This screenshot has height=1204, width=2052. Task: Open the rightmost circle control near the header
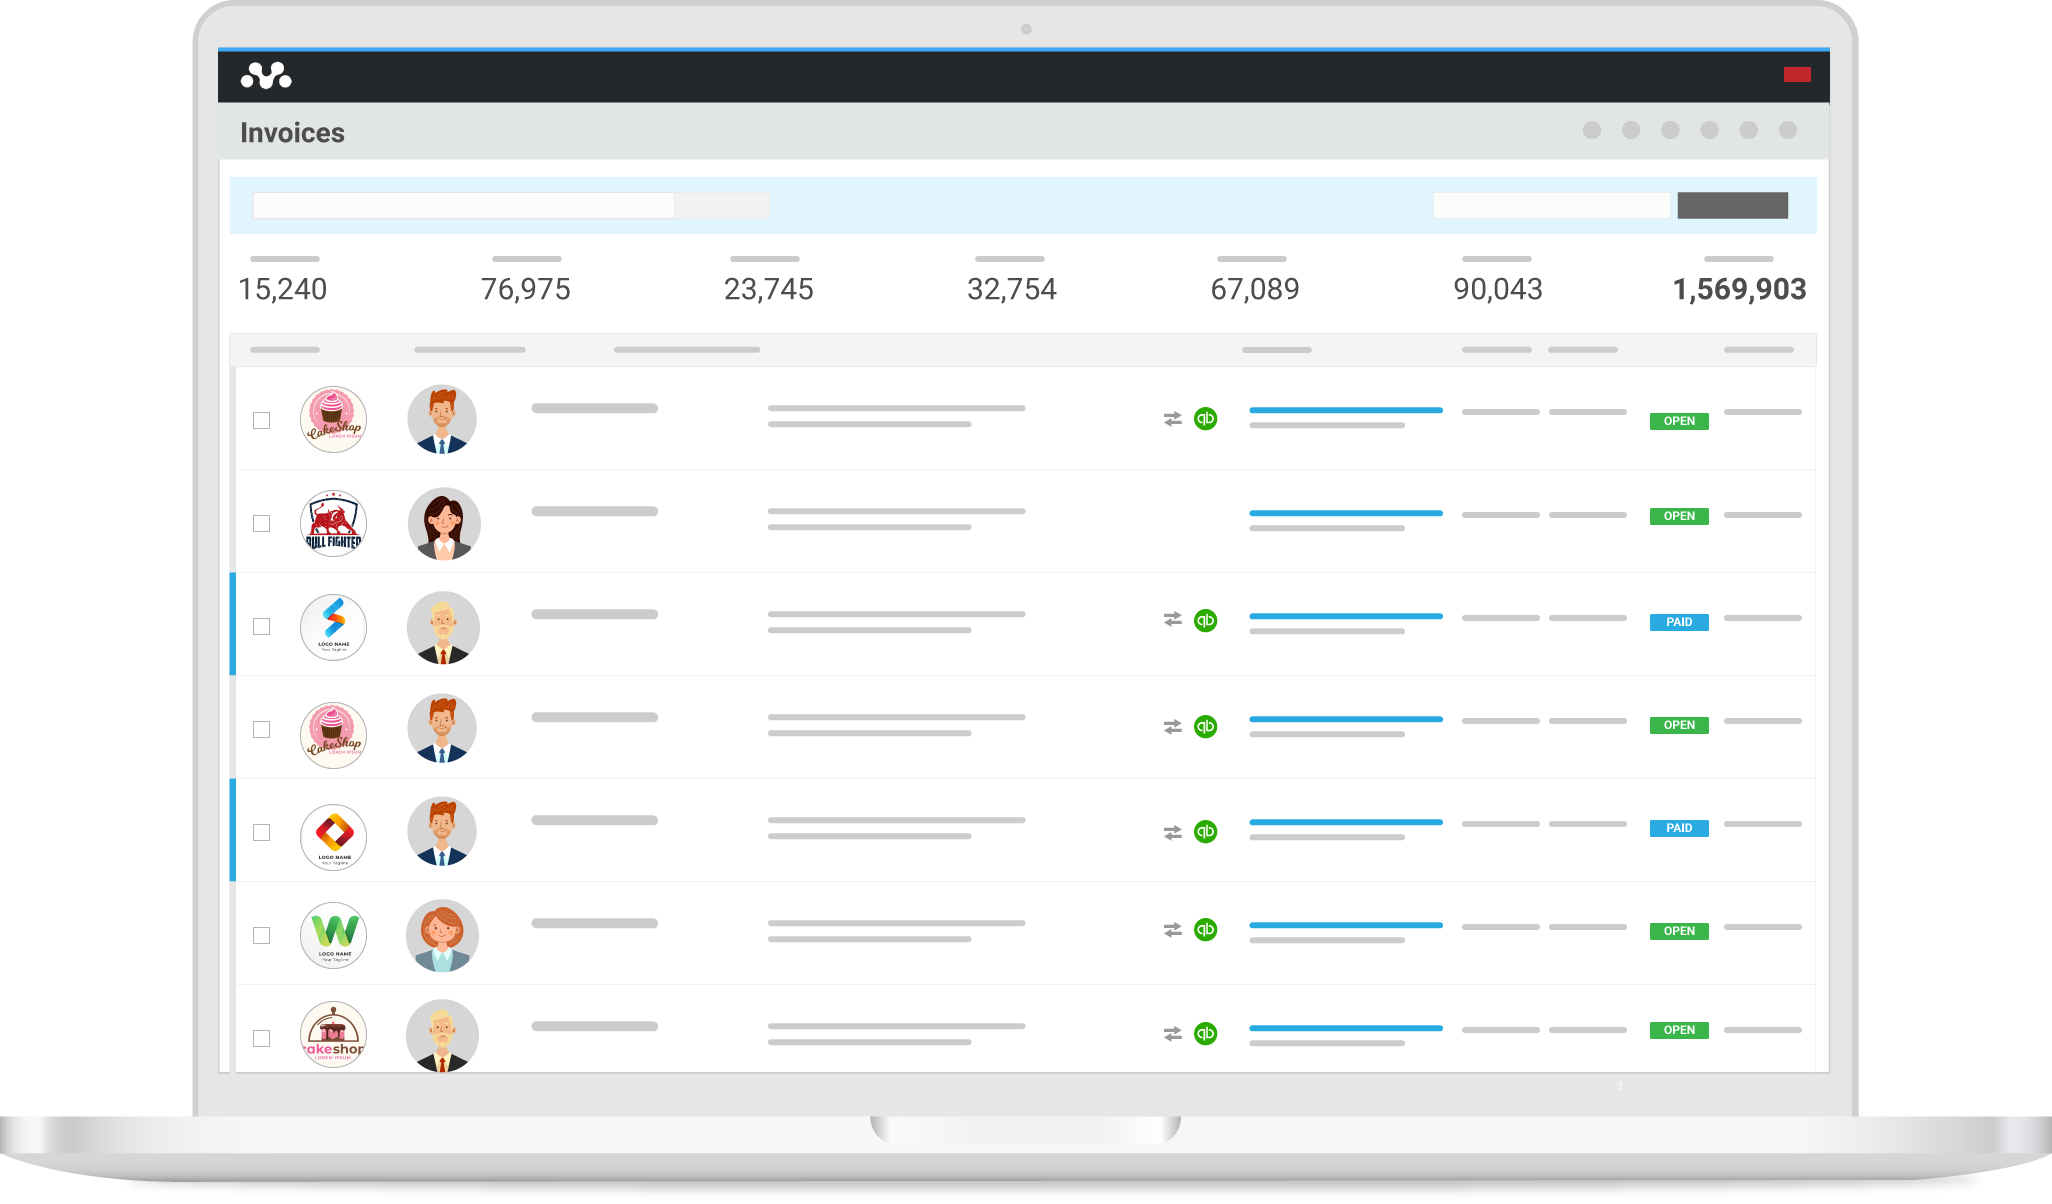click(1786, 130)
